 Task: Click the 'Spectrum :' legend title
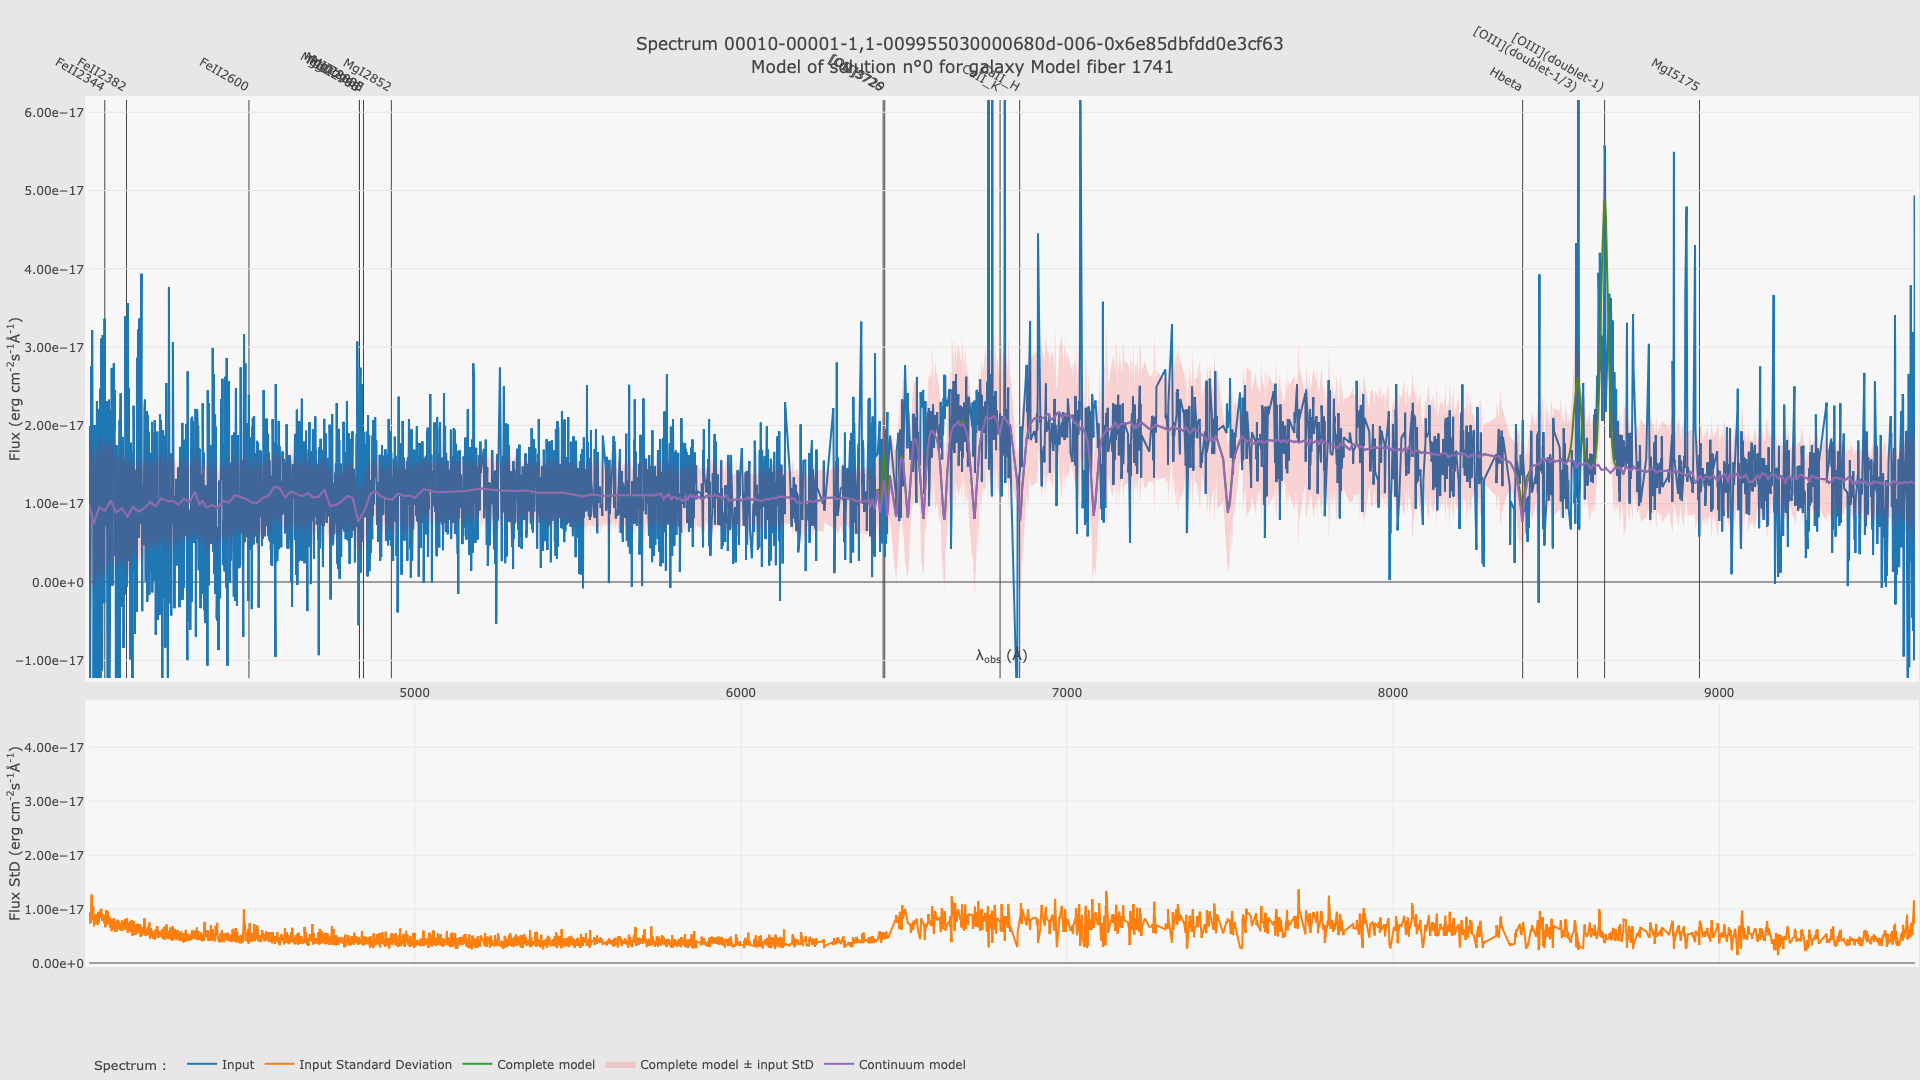[130, 1066]
